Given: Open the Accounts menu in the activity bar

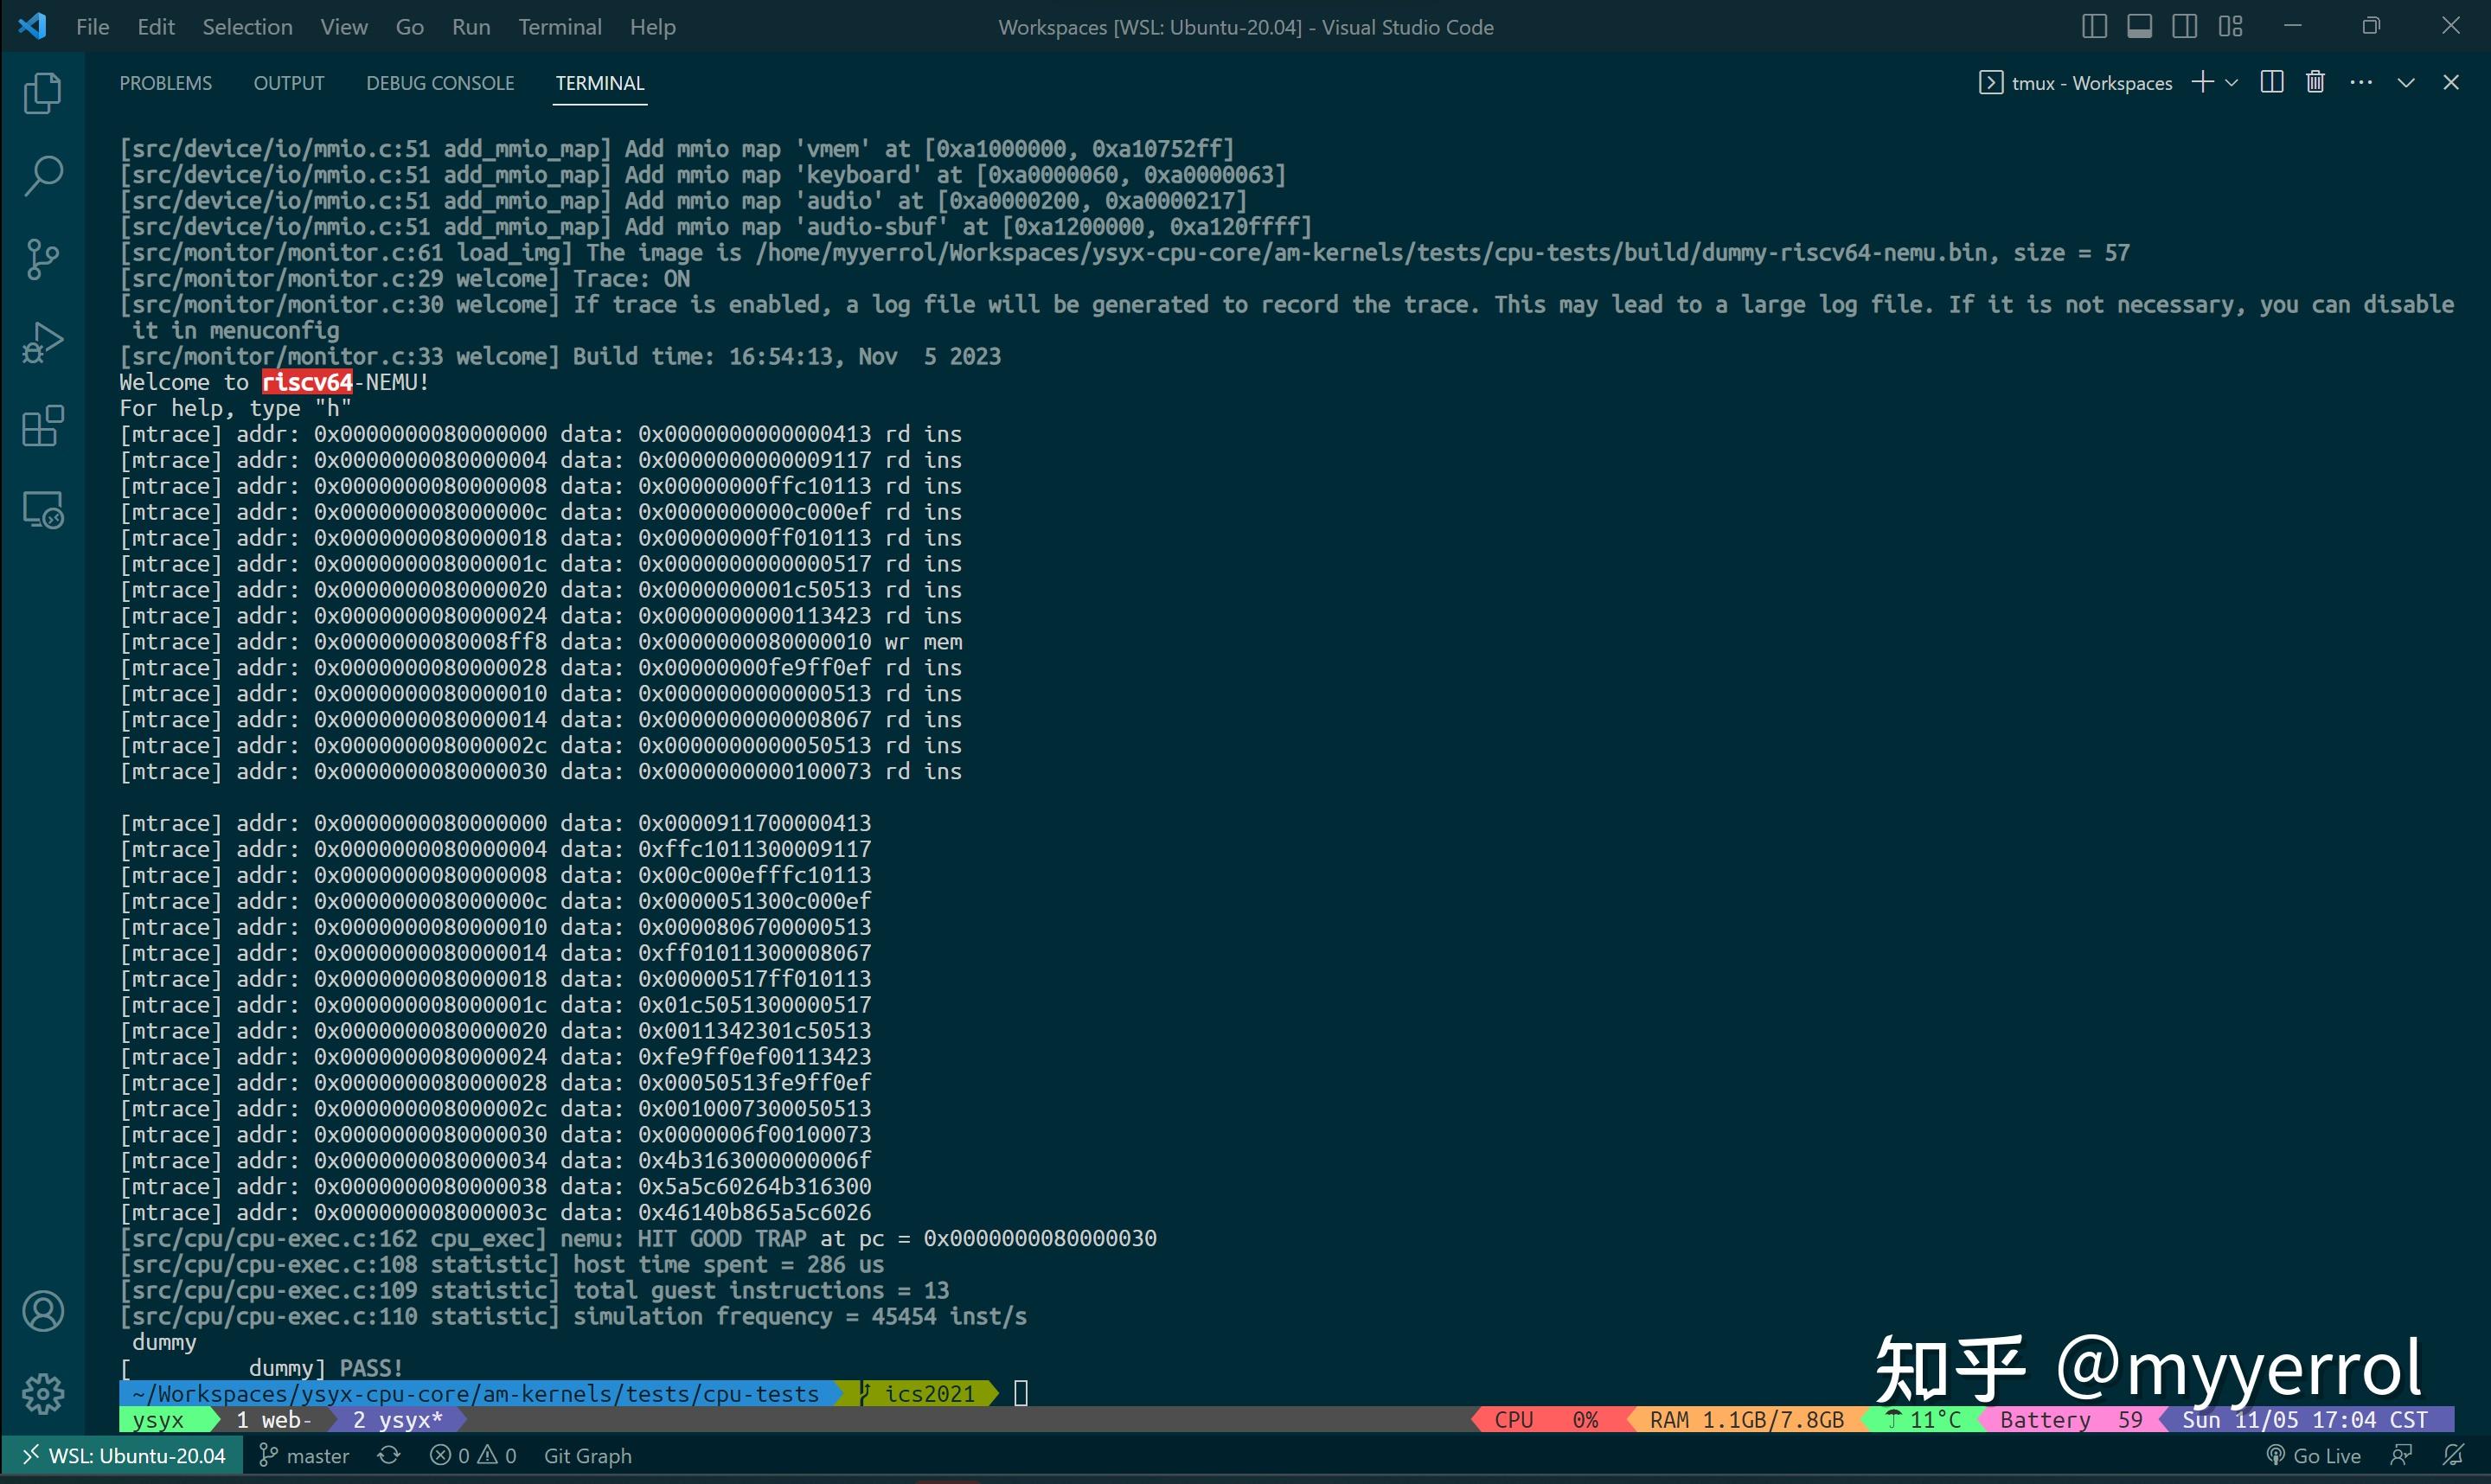Looking at the screenshot, I should point(42,1311).
